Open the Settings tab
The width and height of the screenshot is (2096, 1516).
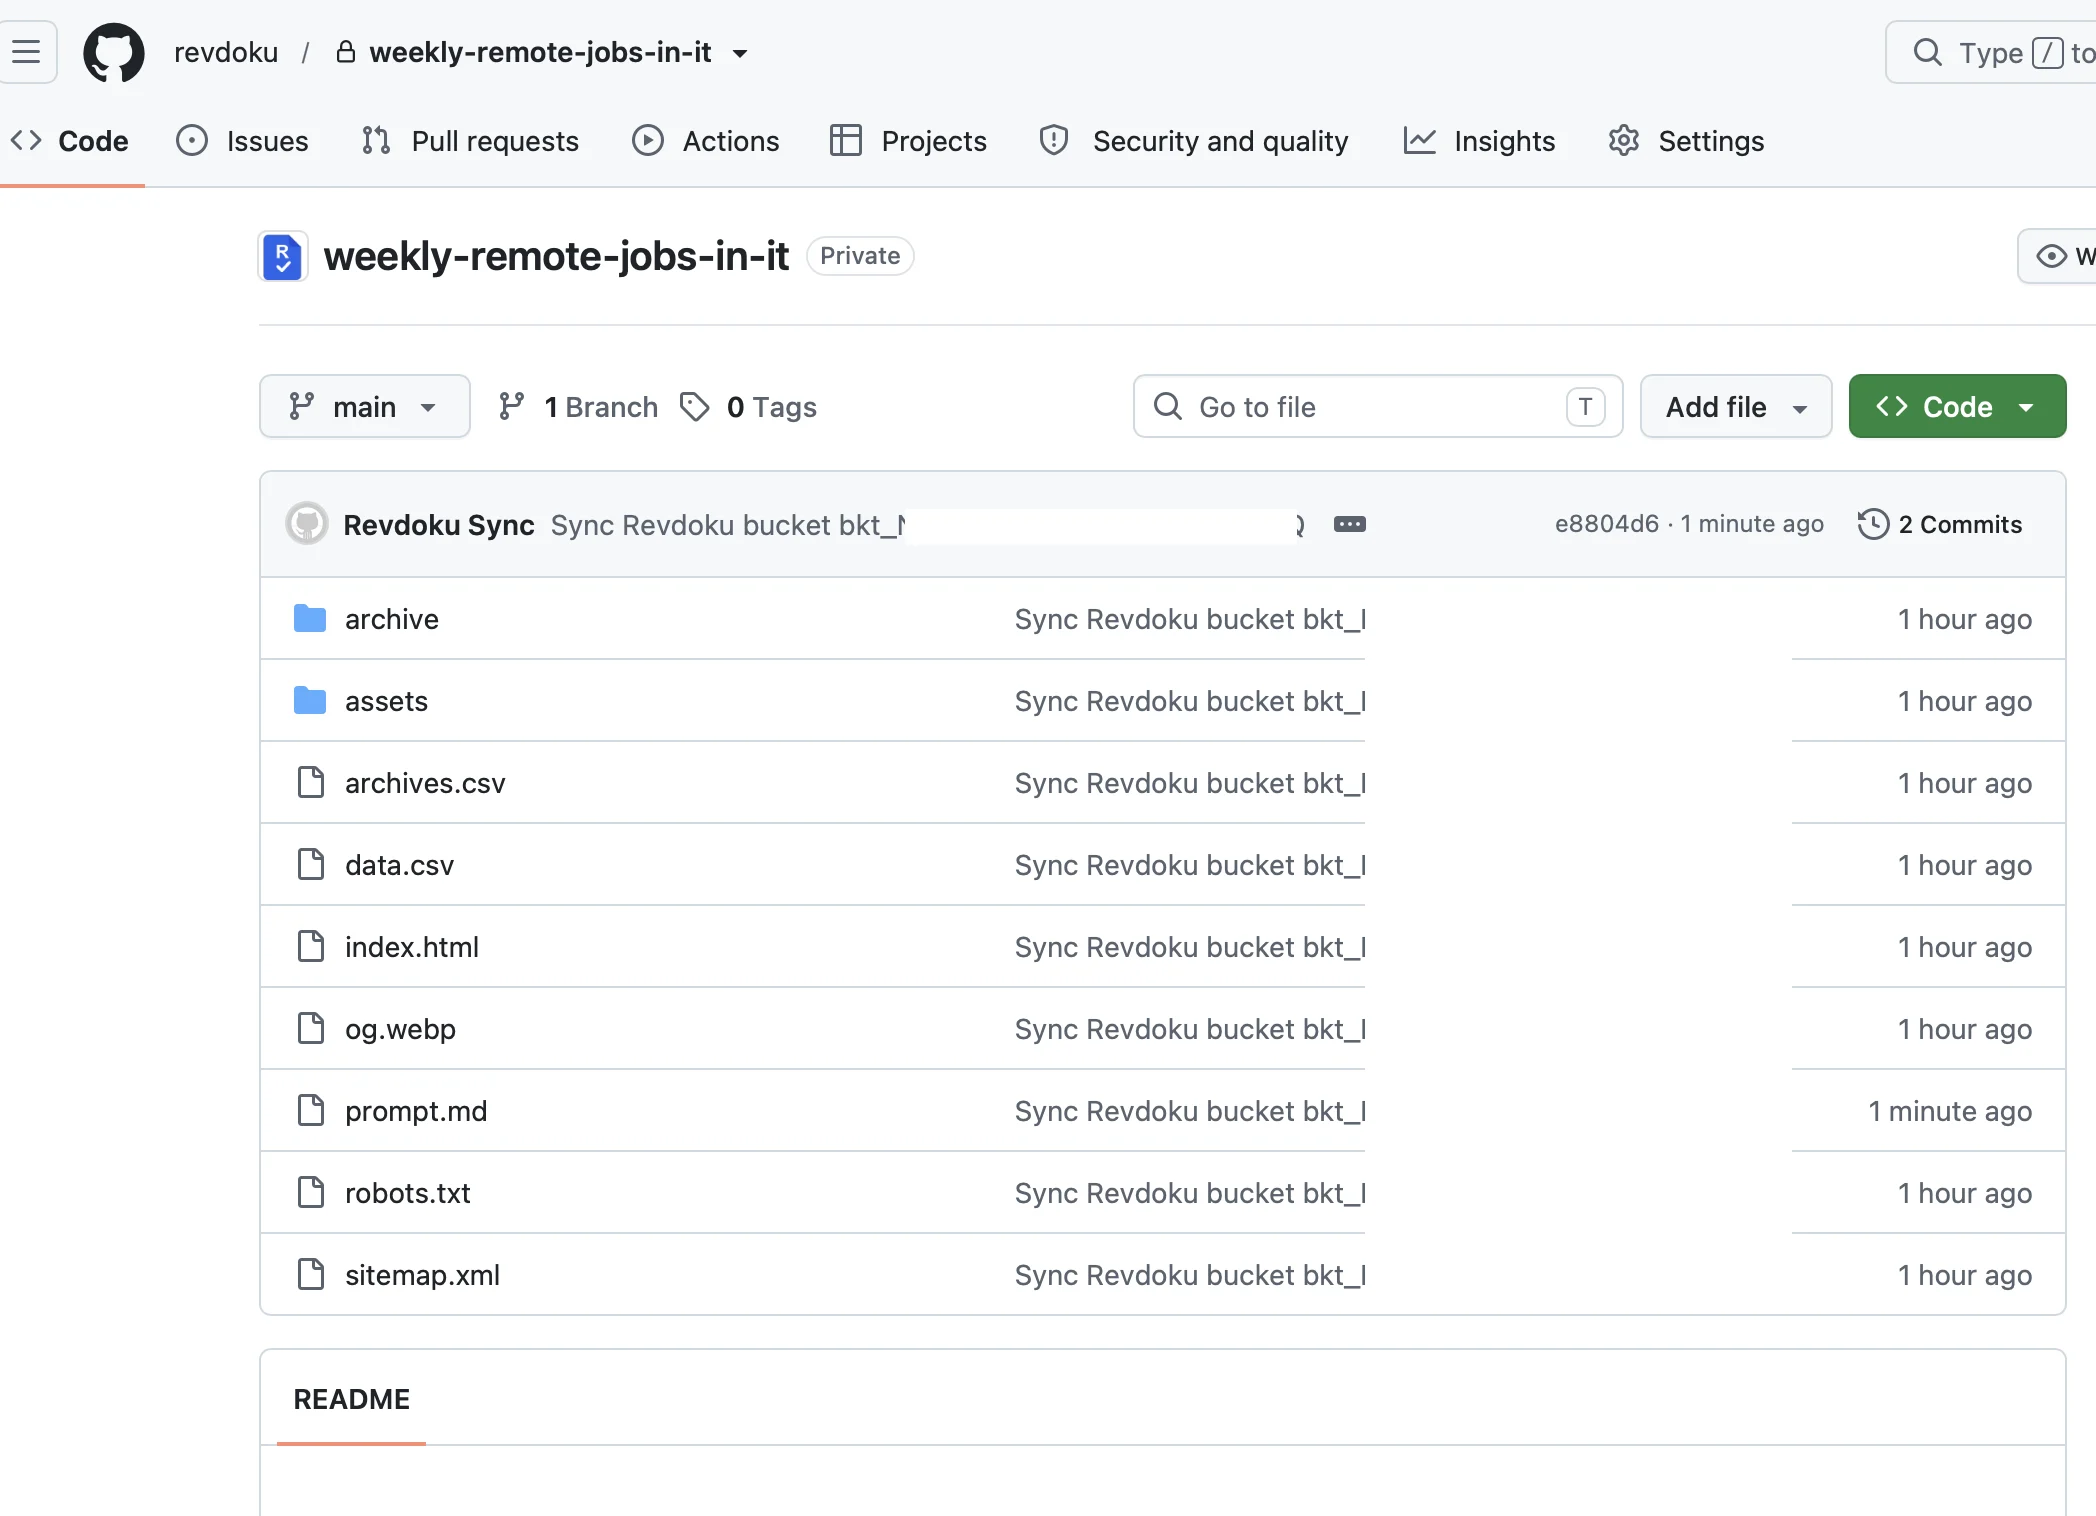tap(1687, 141)
